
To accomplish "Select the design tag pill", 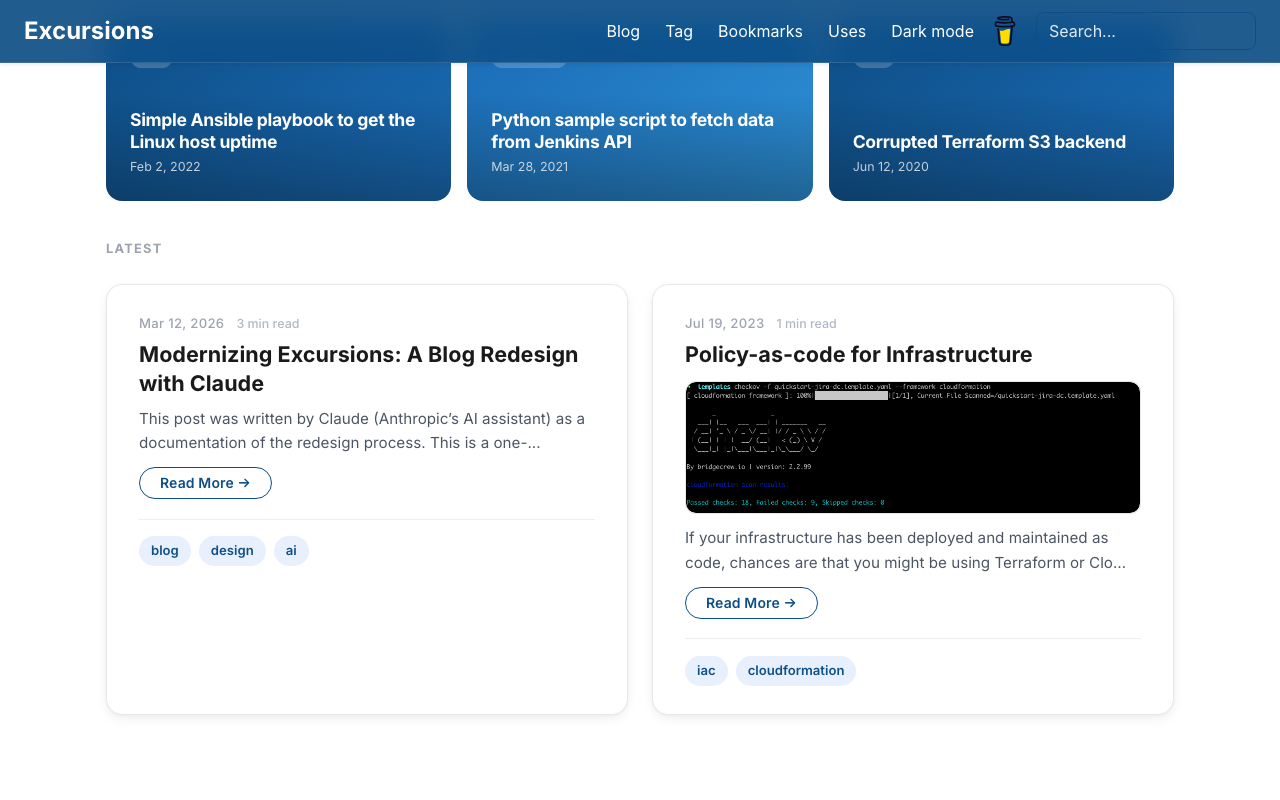I will tap(232, 550).
